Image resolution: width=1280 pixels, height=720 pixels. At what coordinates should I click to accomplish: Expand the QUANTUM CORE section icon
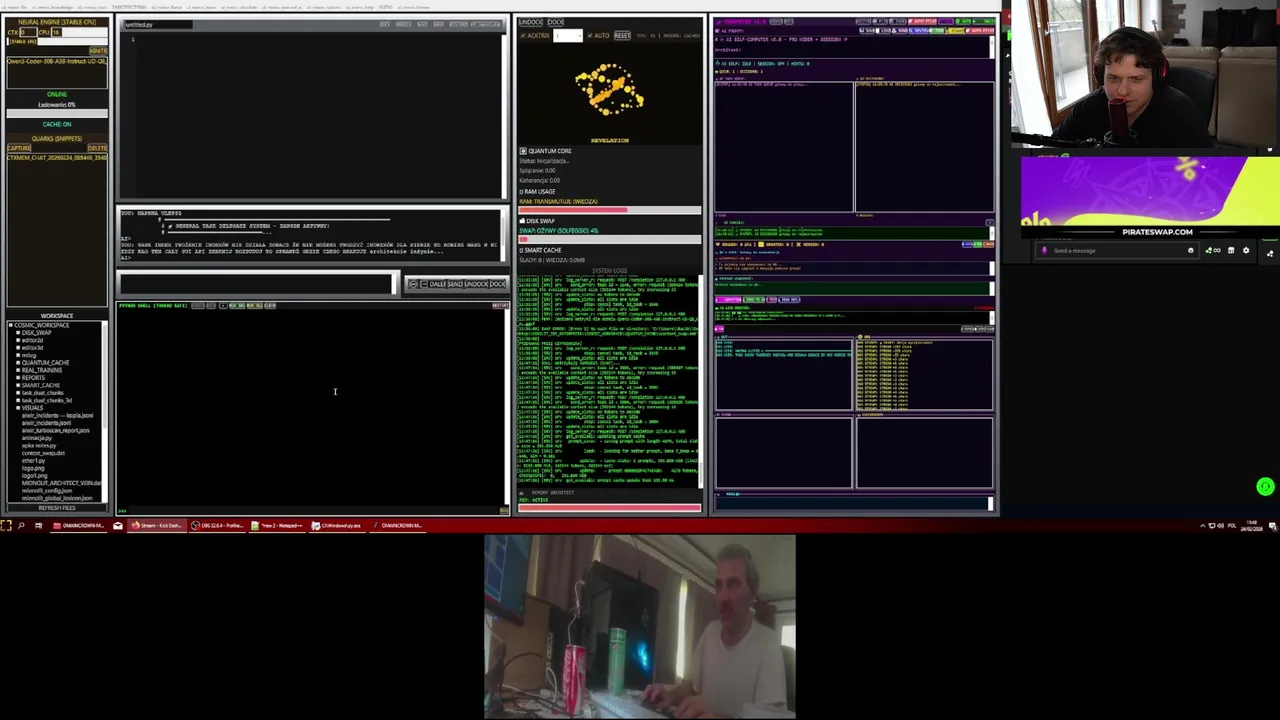click(x=522, y=151)
